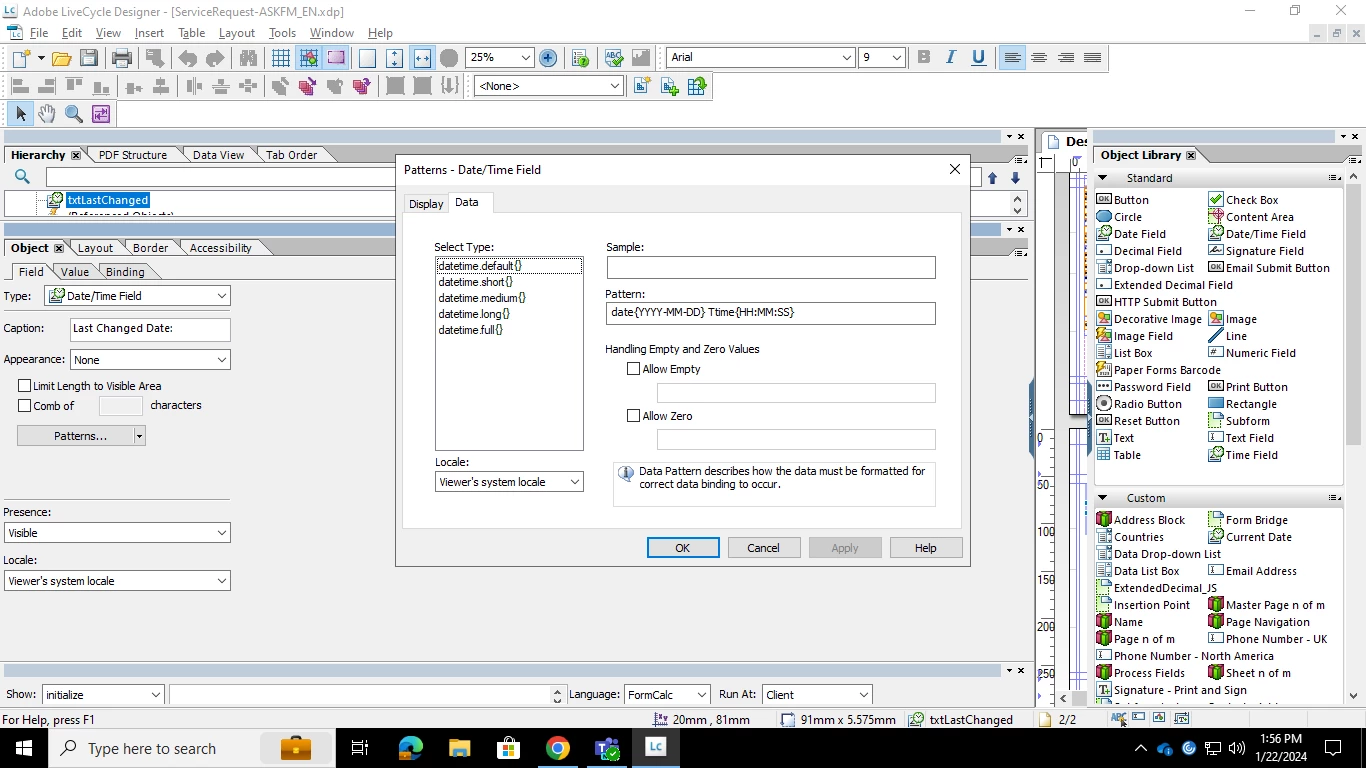This screenshot has width=1366, height=768.
Task: Click the hierarchy move-up arrow icon
Action: (x=992, y=178)
